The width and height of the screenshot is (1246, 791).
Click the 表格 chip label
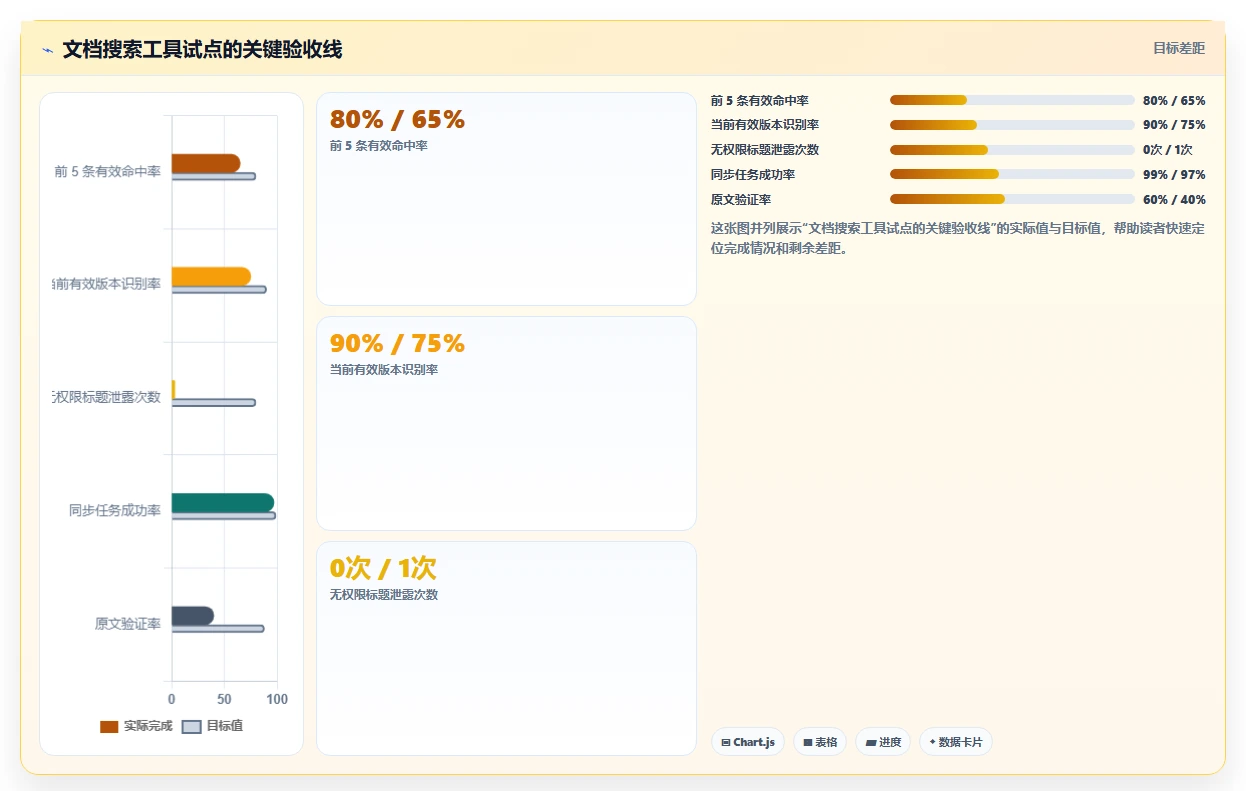(x=826, y=742)
